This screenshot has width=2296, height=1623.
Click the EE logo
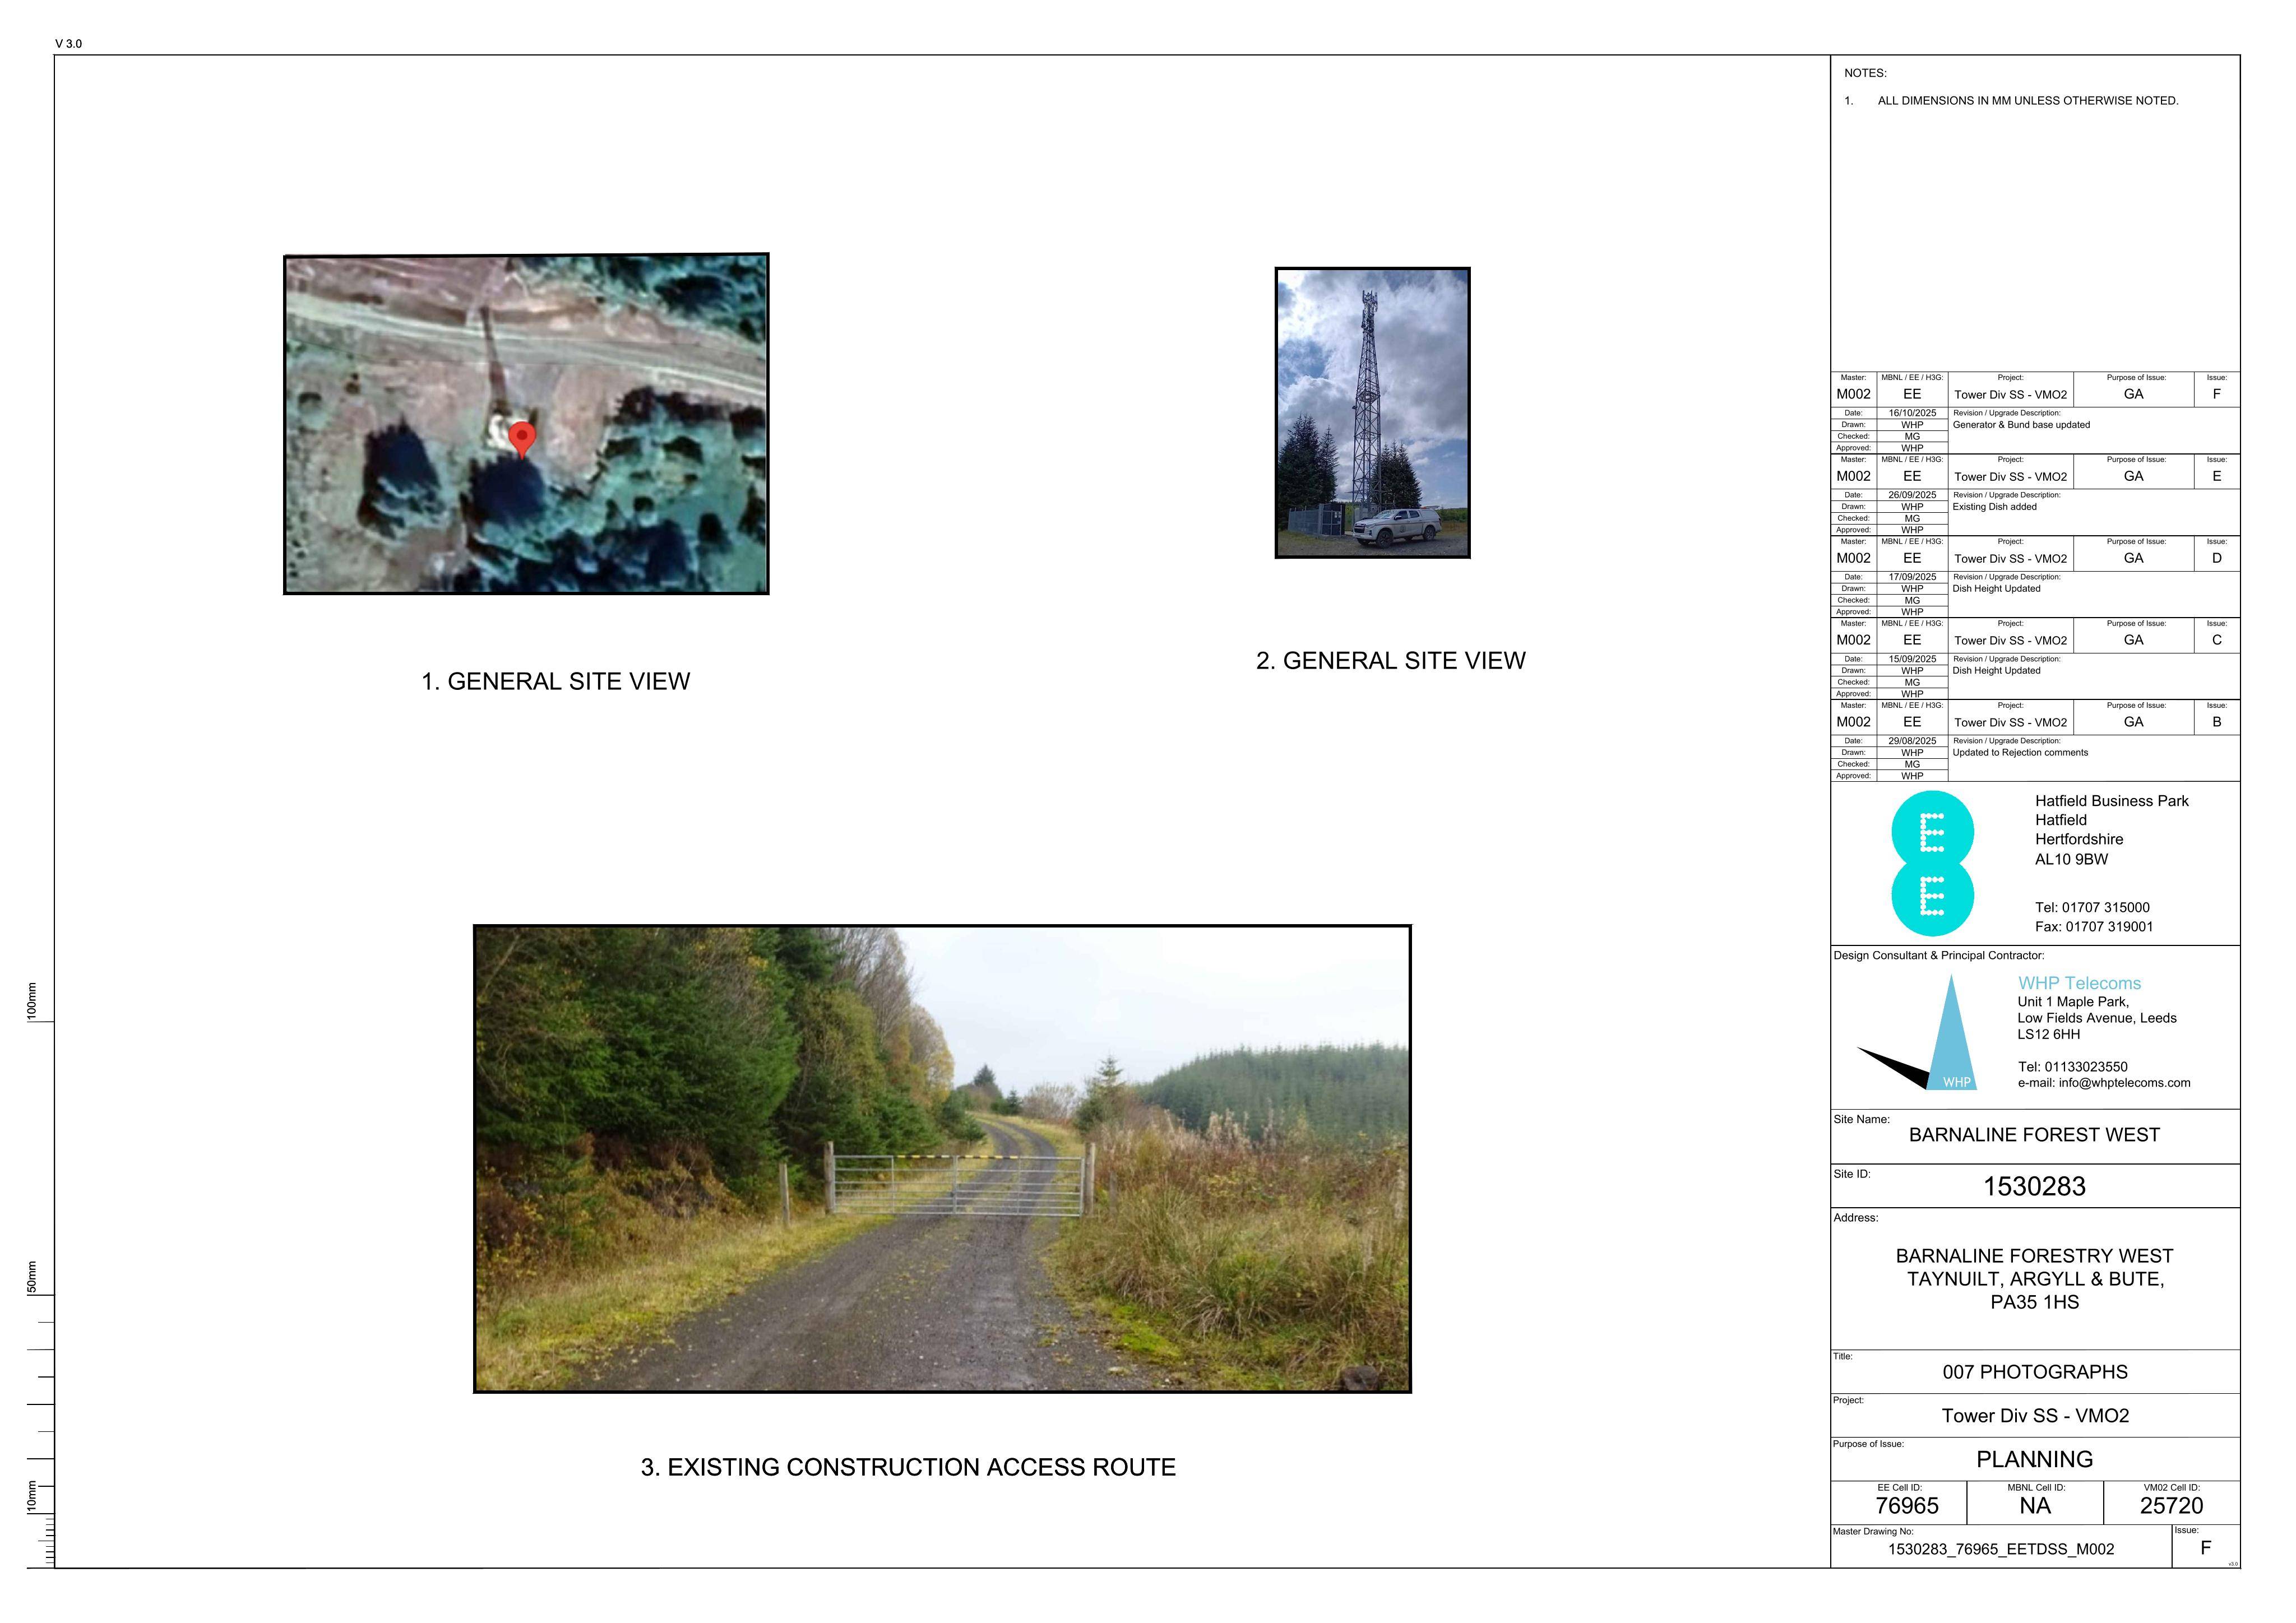(1932, 863)
